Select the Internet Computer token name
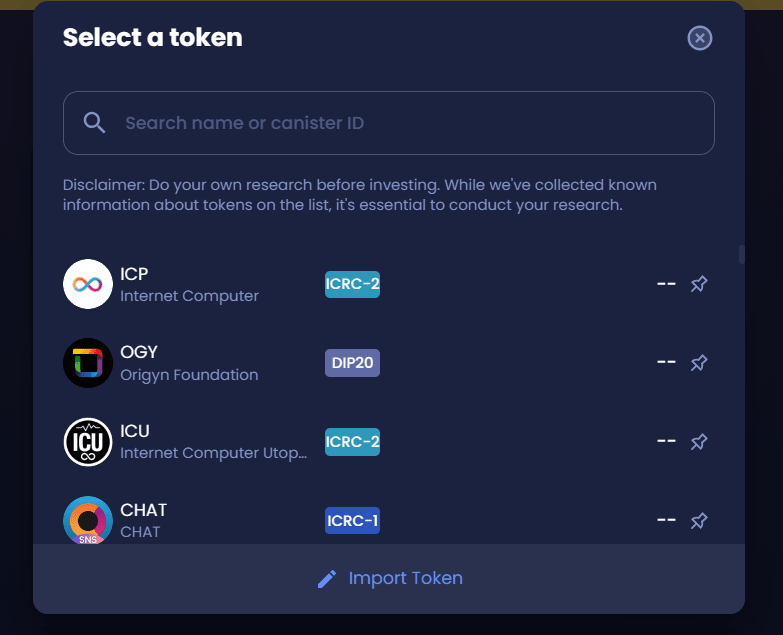The width and height of the screenshot is (783, 635). click(189, 296)
